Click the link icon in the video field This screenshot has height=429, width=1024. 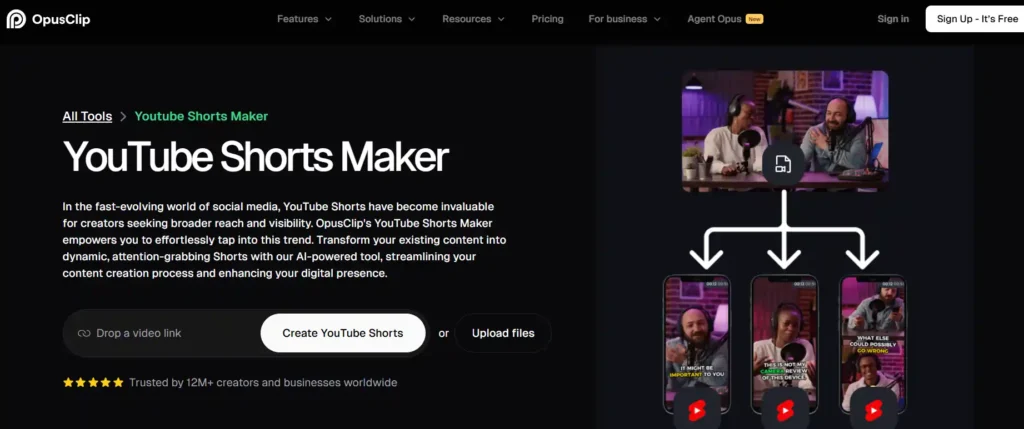click(x=84, y=334)
